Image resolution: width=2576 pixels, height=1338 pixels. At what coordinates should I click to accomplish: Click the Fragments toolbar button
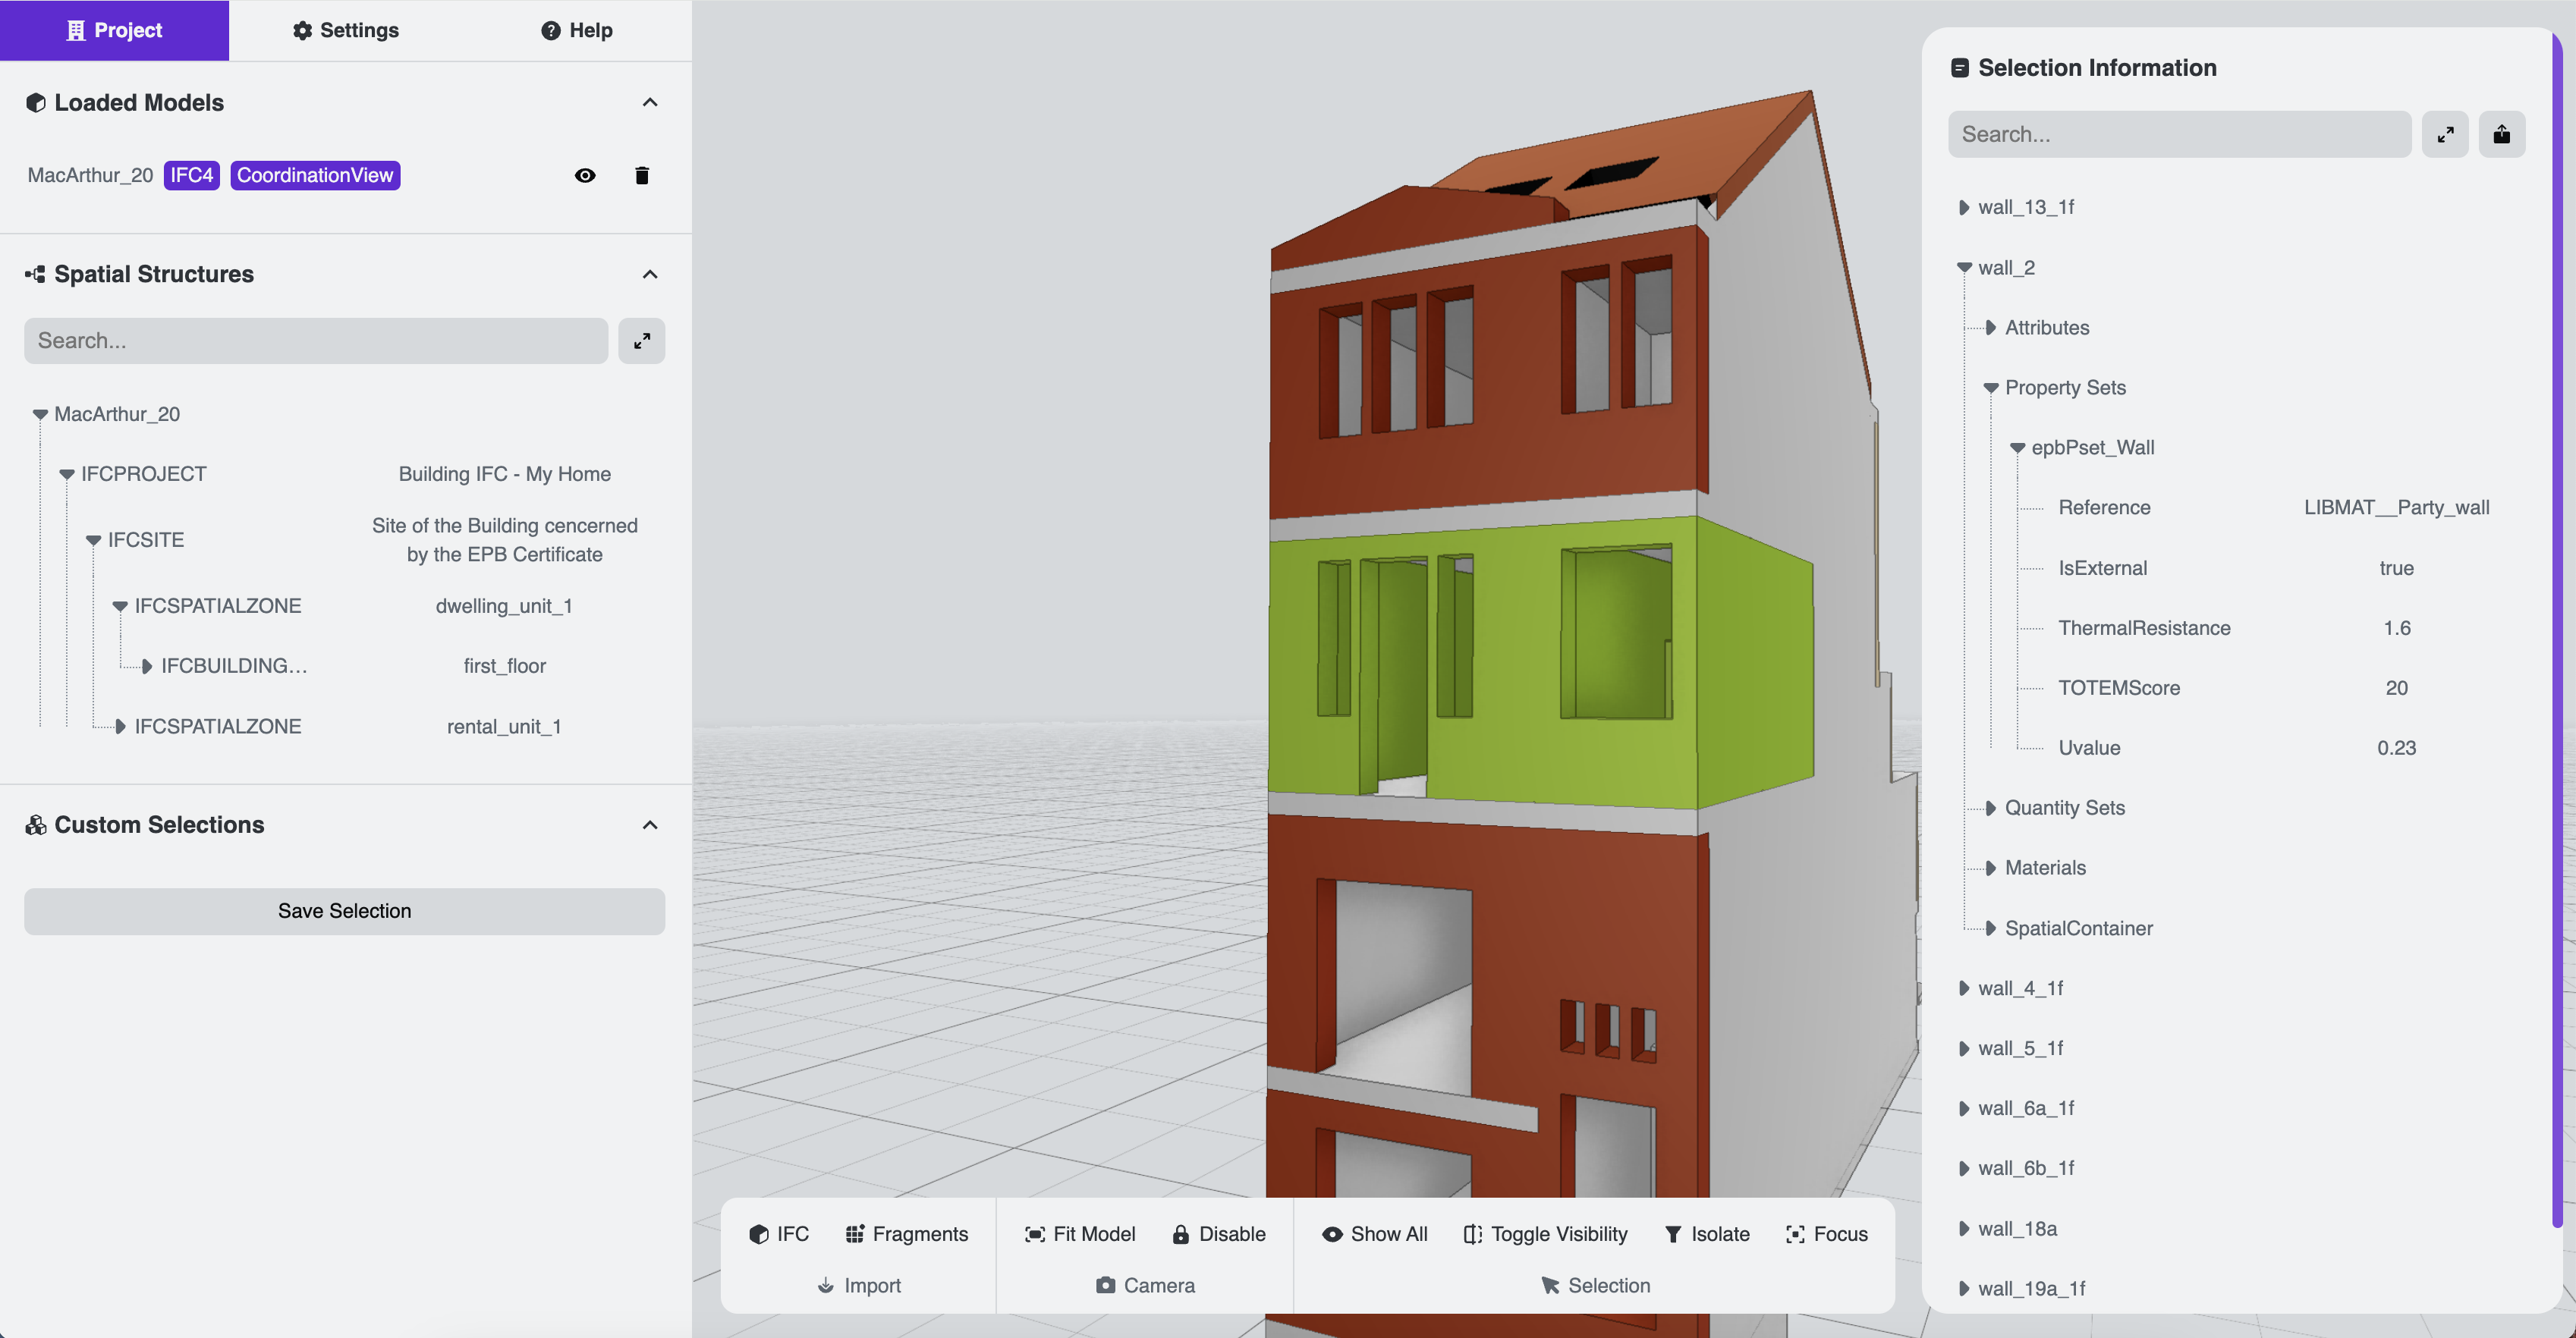907,1234
